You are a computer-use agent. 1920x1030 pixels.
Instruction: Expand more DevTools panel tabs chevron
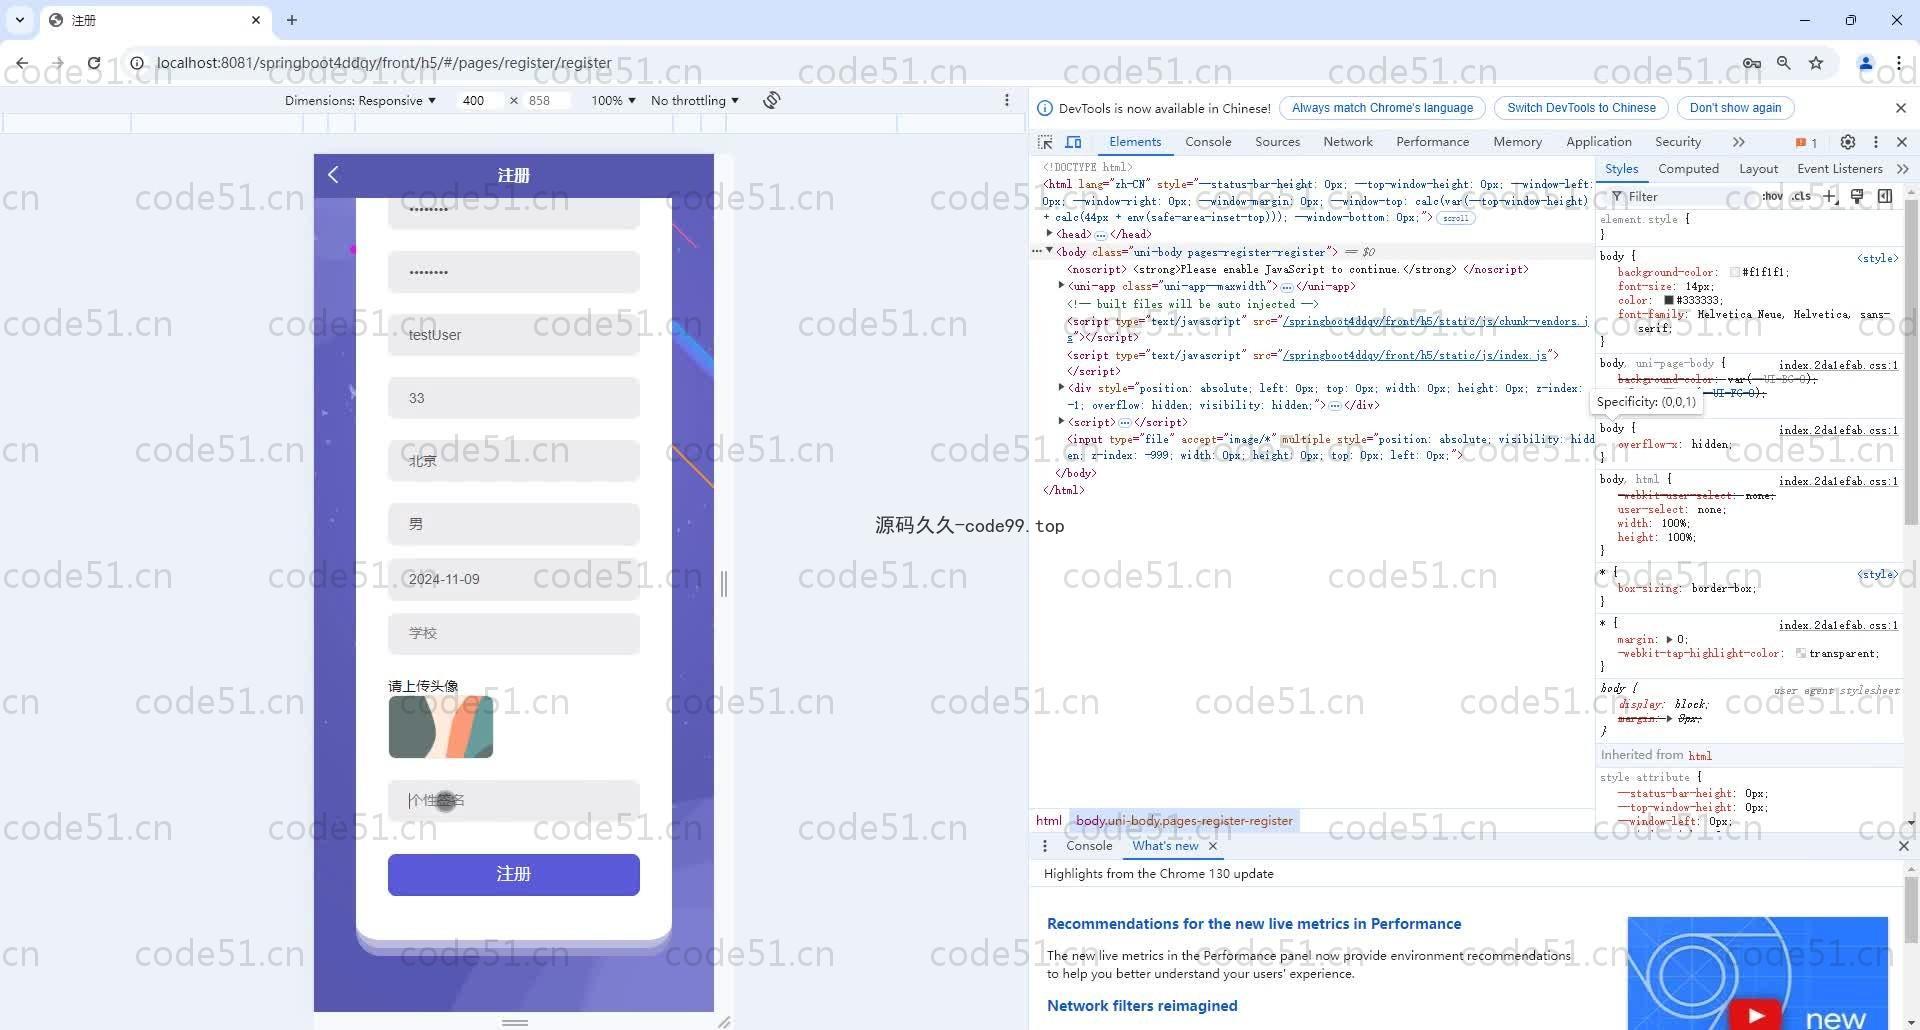pos(1739,142)
